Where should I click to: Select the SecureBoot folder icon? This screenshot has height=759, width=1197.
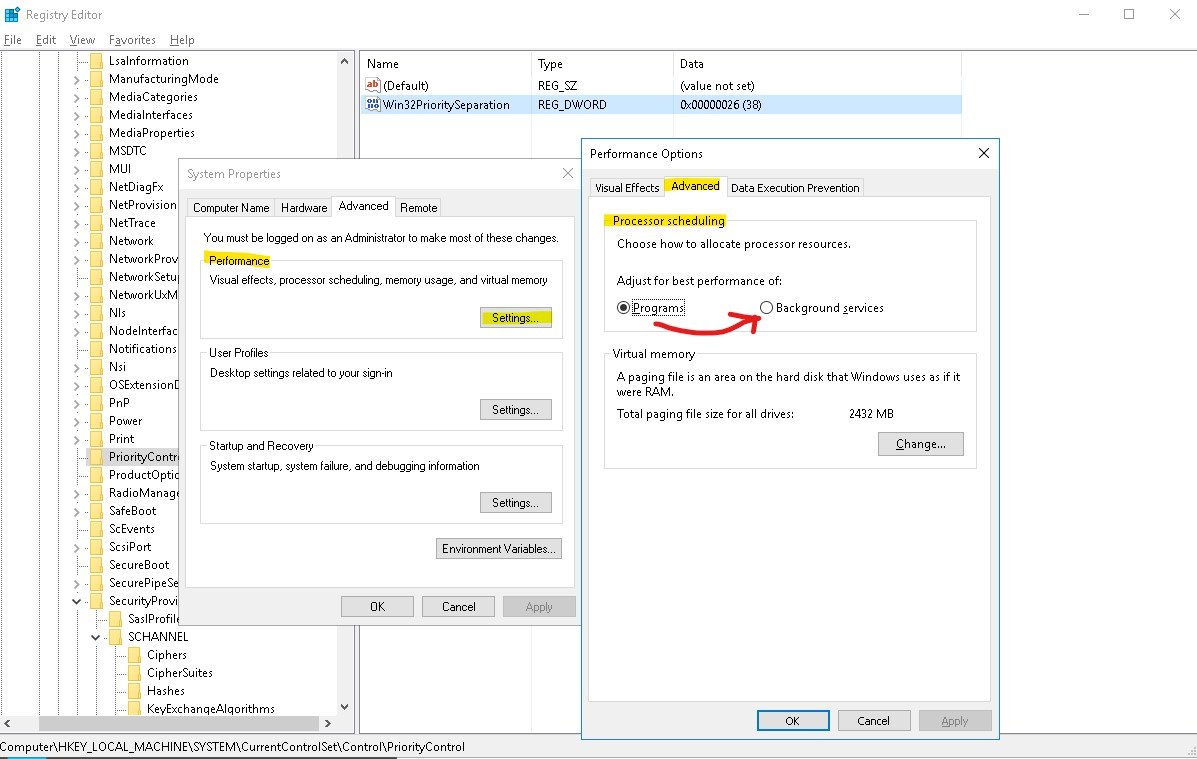[x=96, y=565]
